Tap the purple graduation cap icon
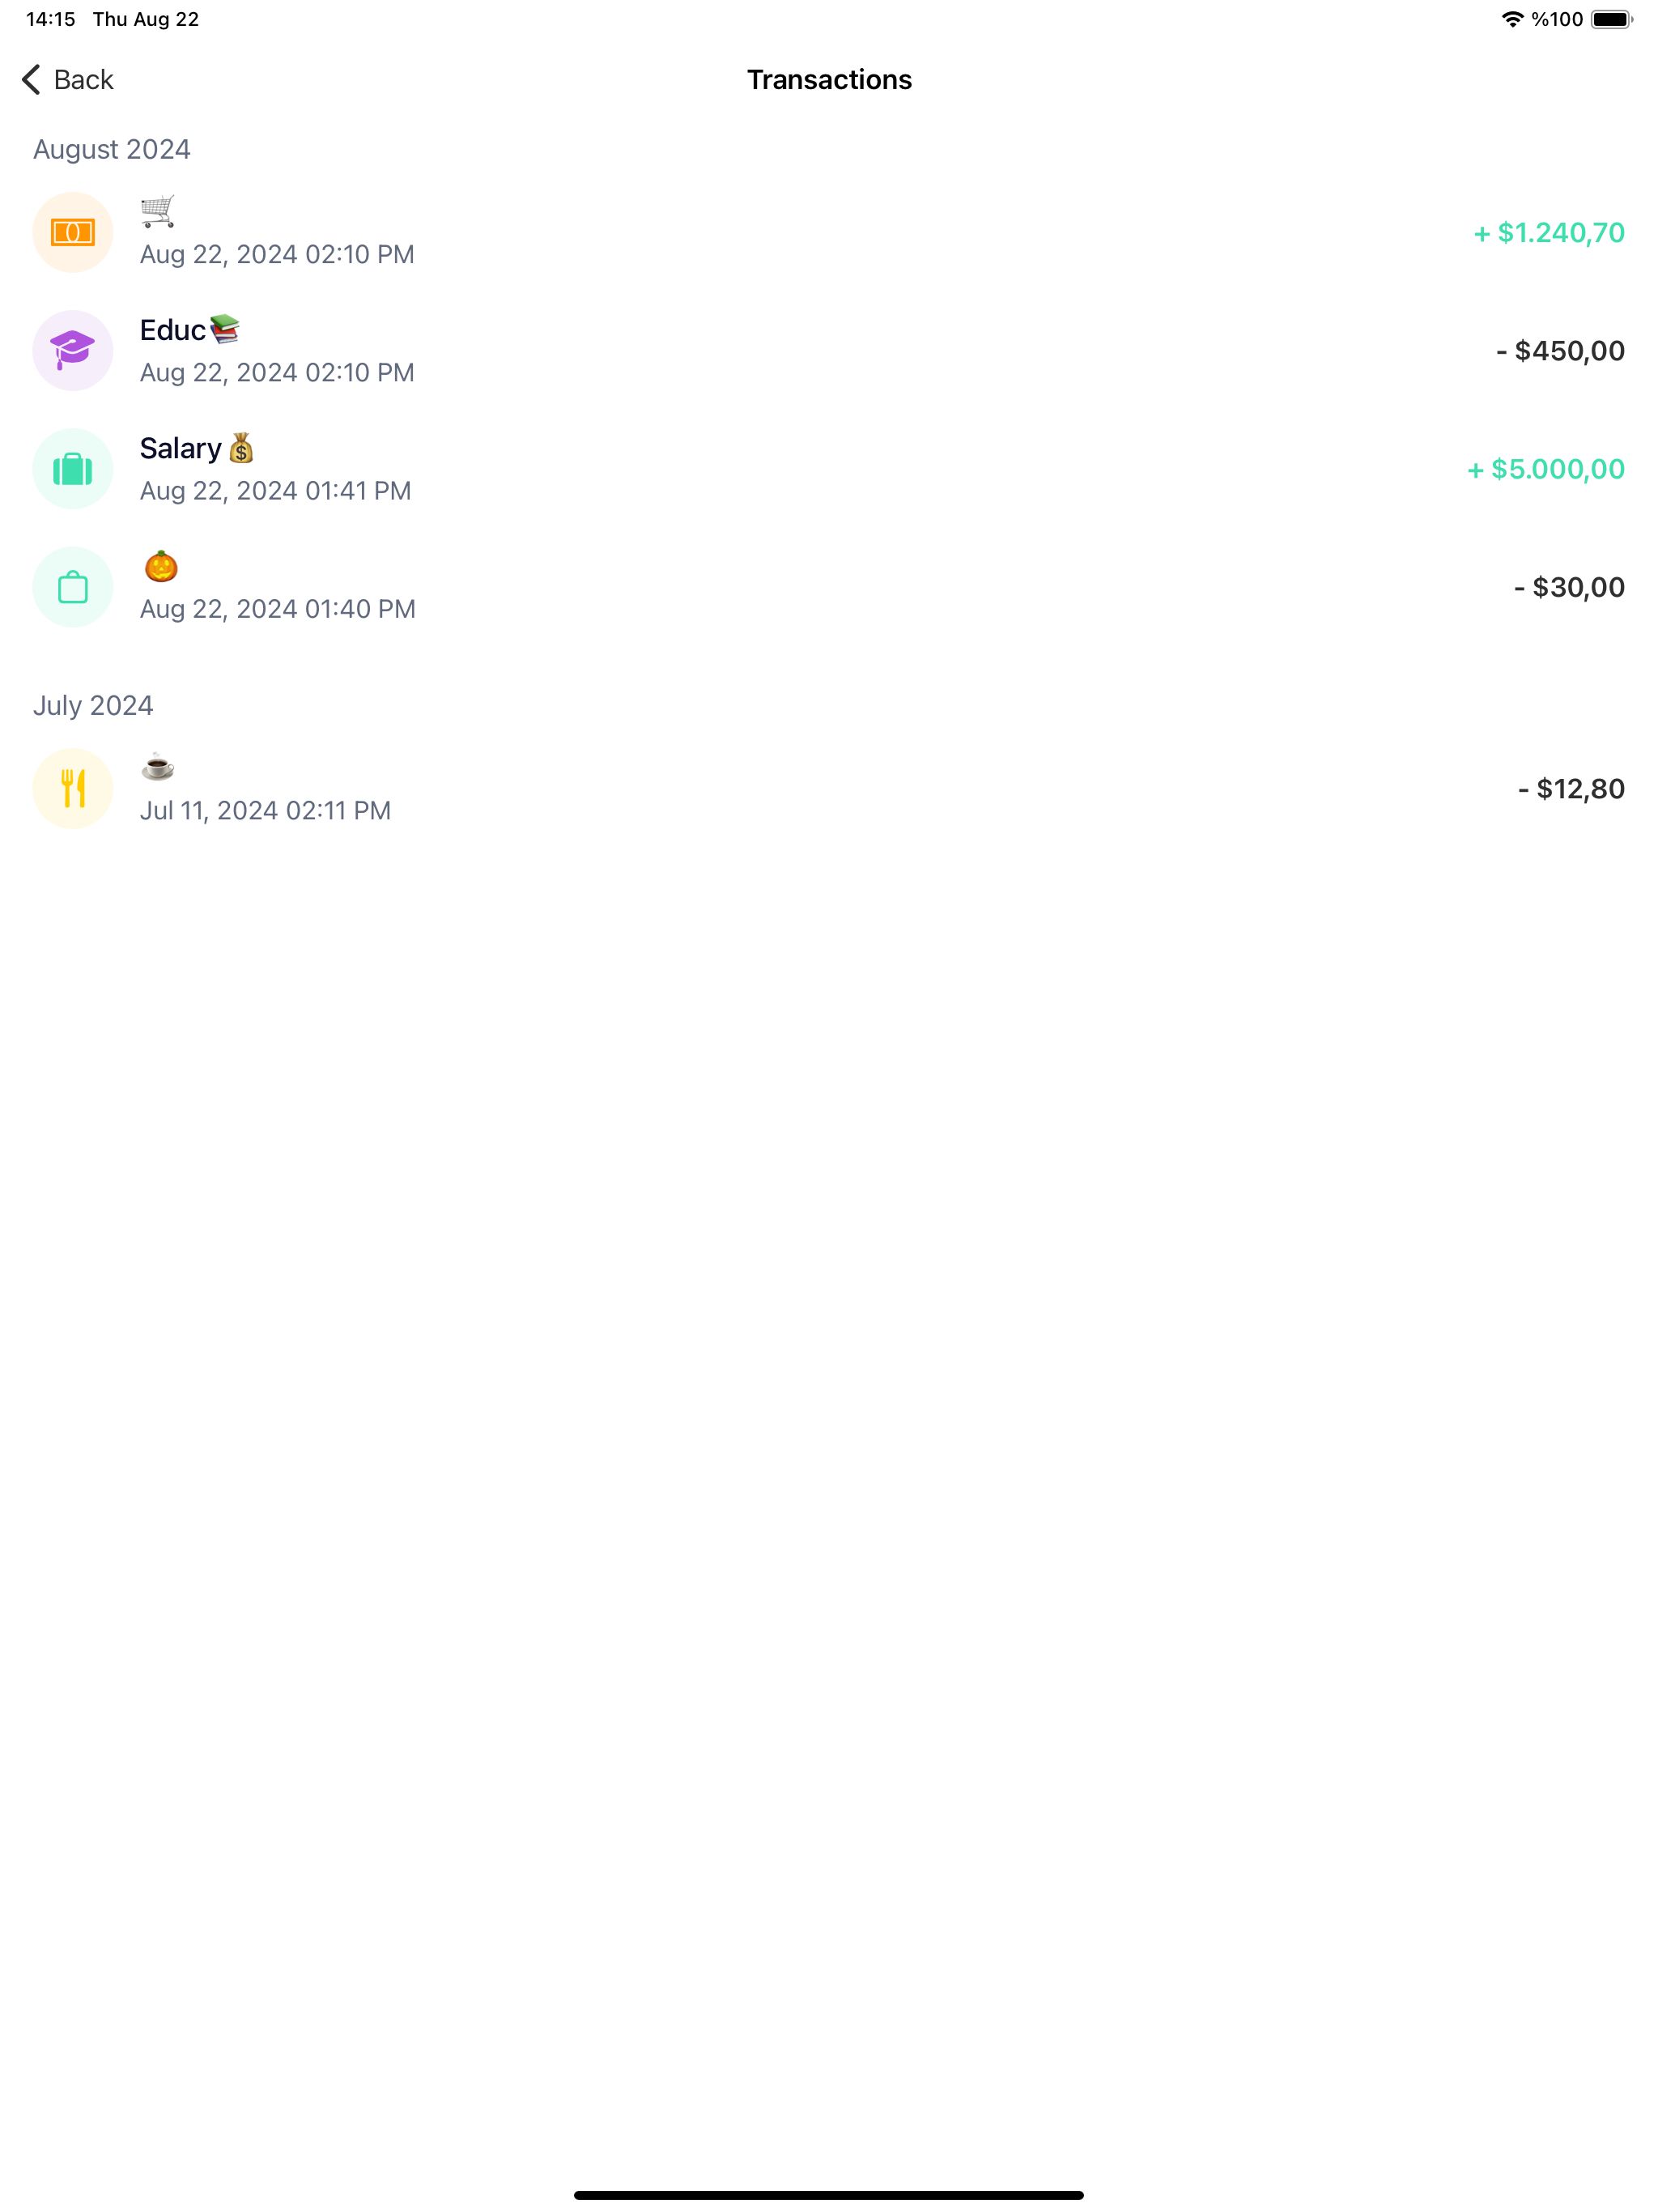Viewport: 1658px width, 2212px height. coord(73,351)
